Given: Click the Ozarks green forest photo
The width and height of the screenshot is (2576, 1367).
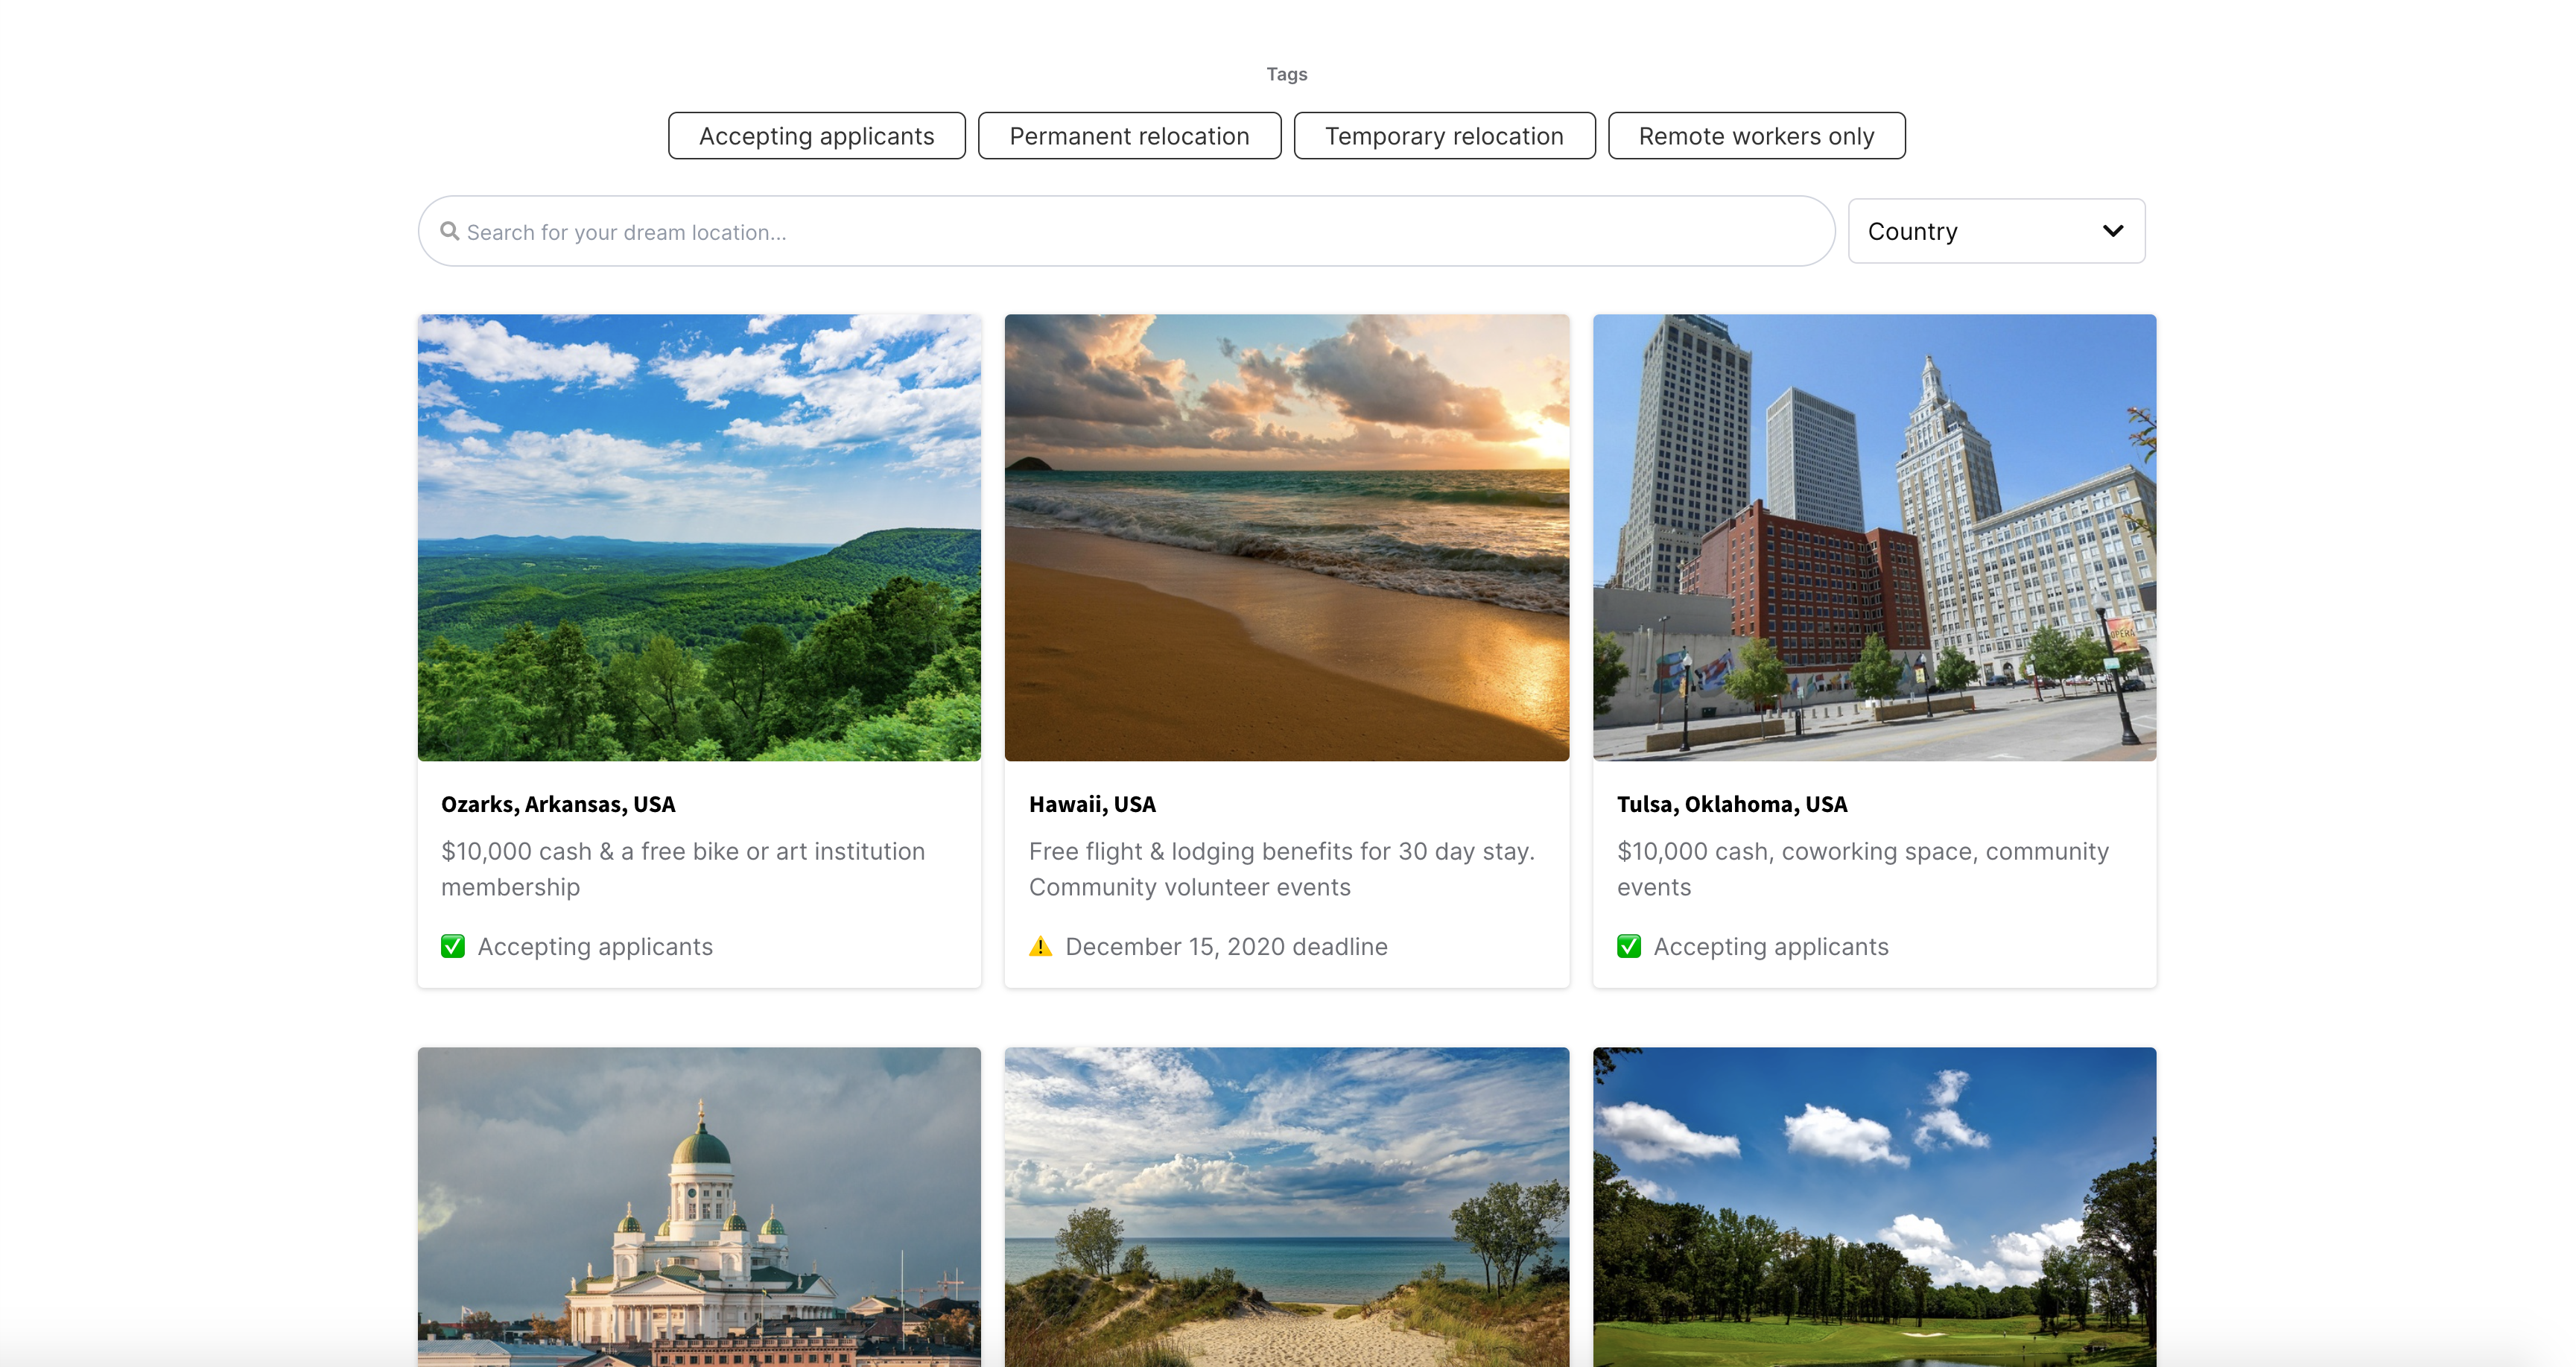Looking at the screenshot, I should [x=699, y=538].
